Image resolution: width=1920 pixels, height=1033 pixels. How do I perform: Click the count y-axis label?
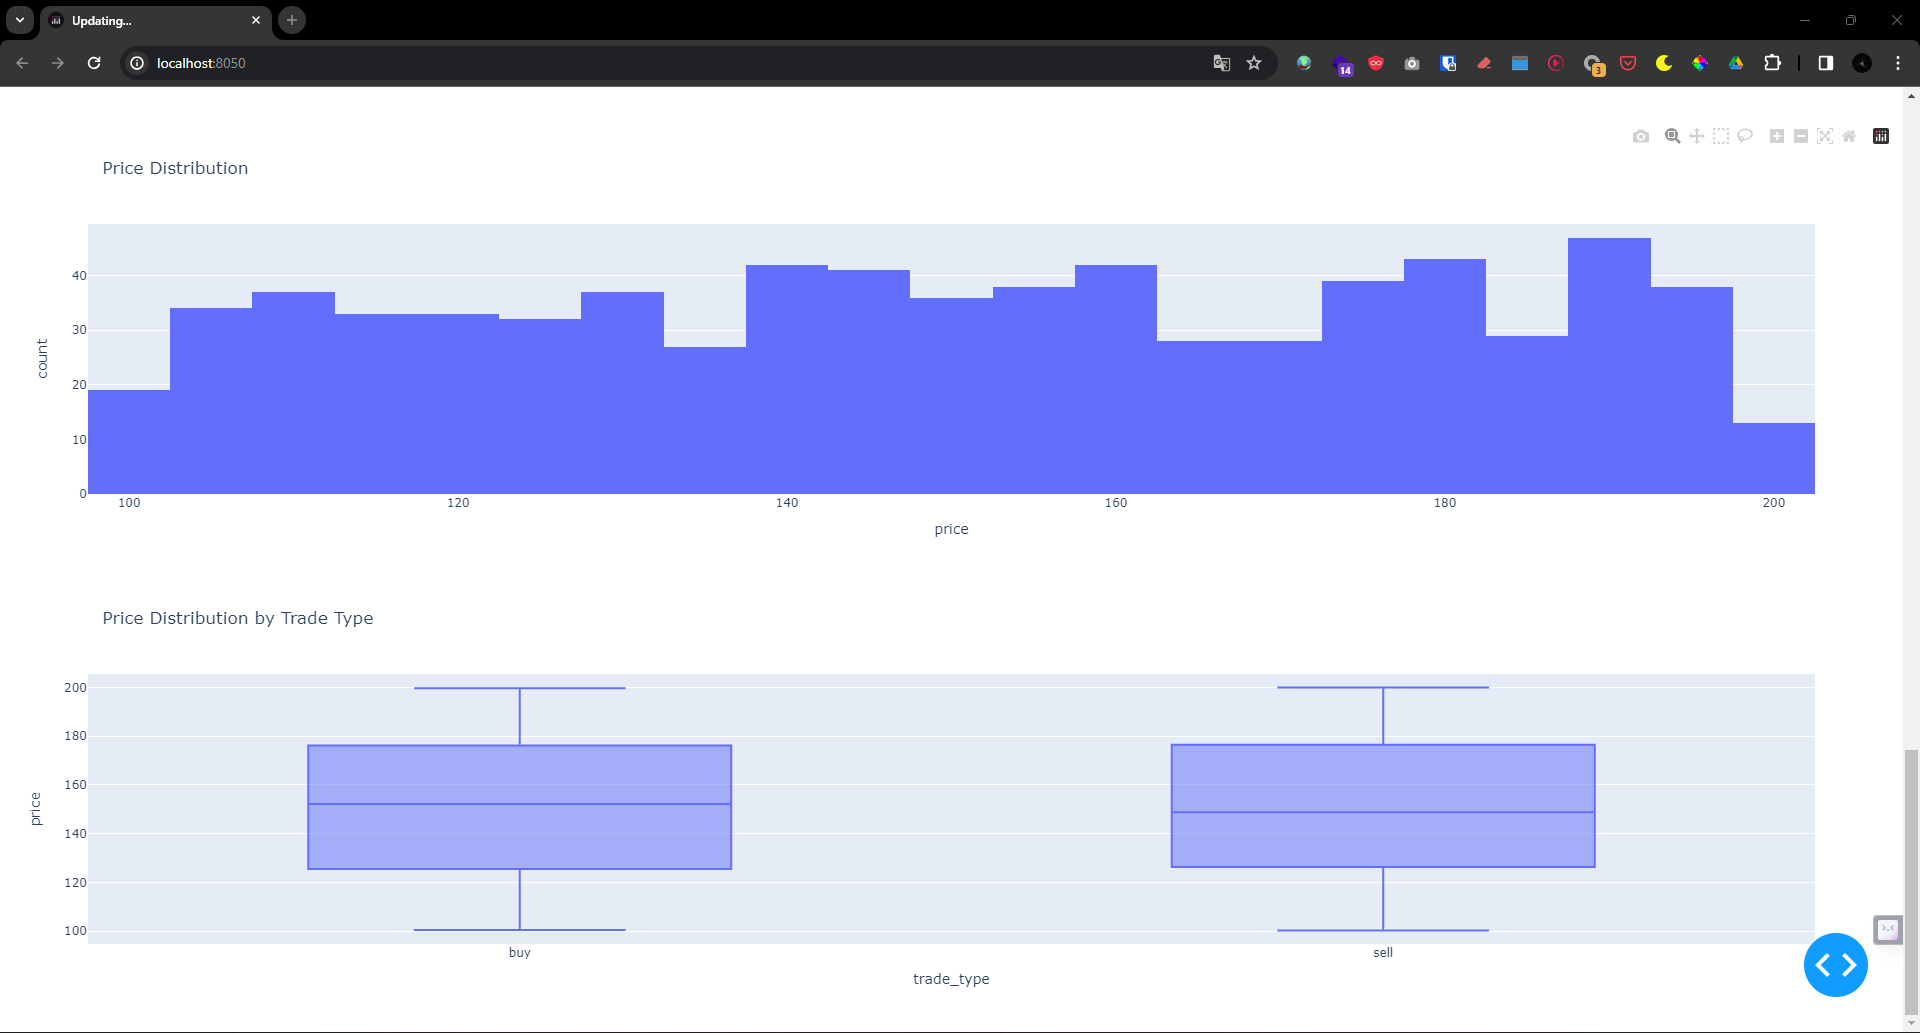click(42, 358)
